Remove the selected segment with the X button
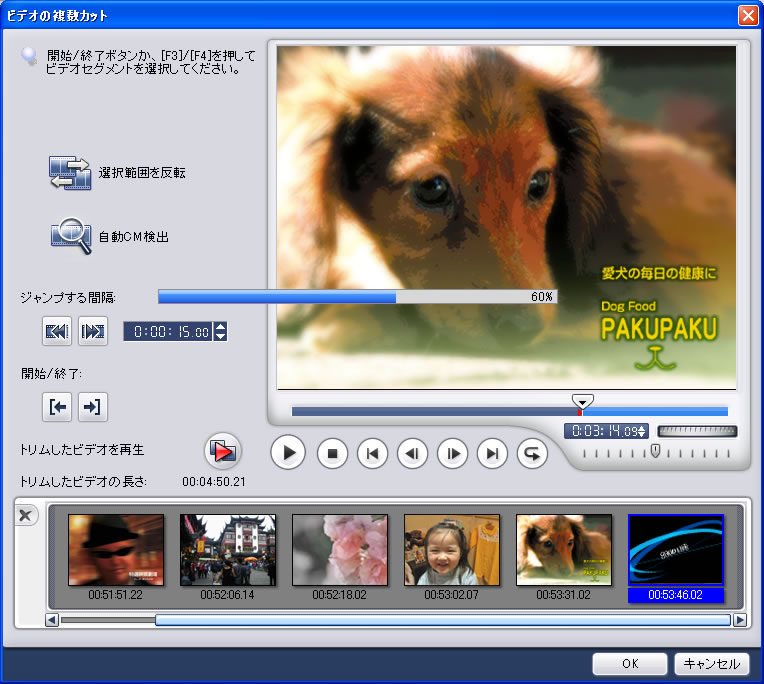The image size is (764, 684). (x=26, y=515)
